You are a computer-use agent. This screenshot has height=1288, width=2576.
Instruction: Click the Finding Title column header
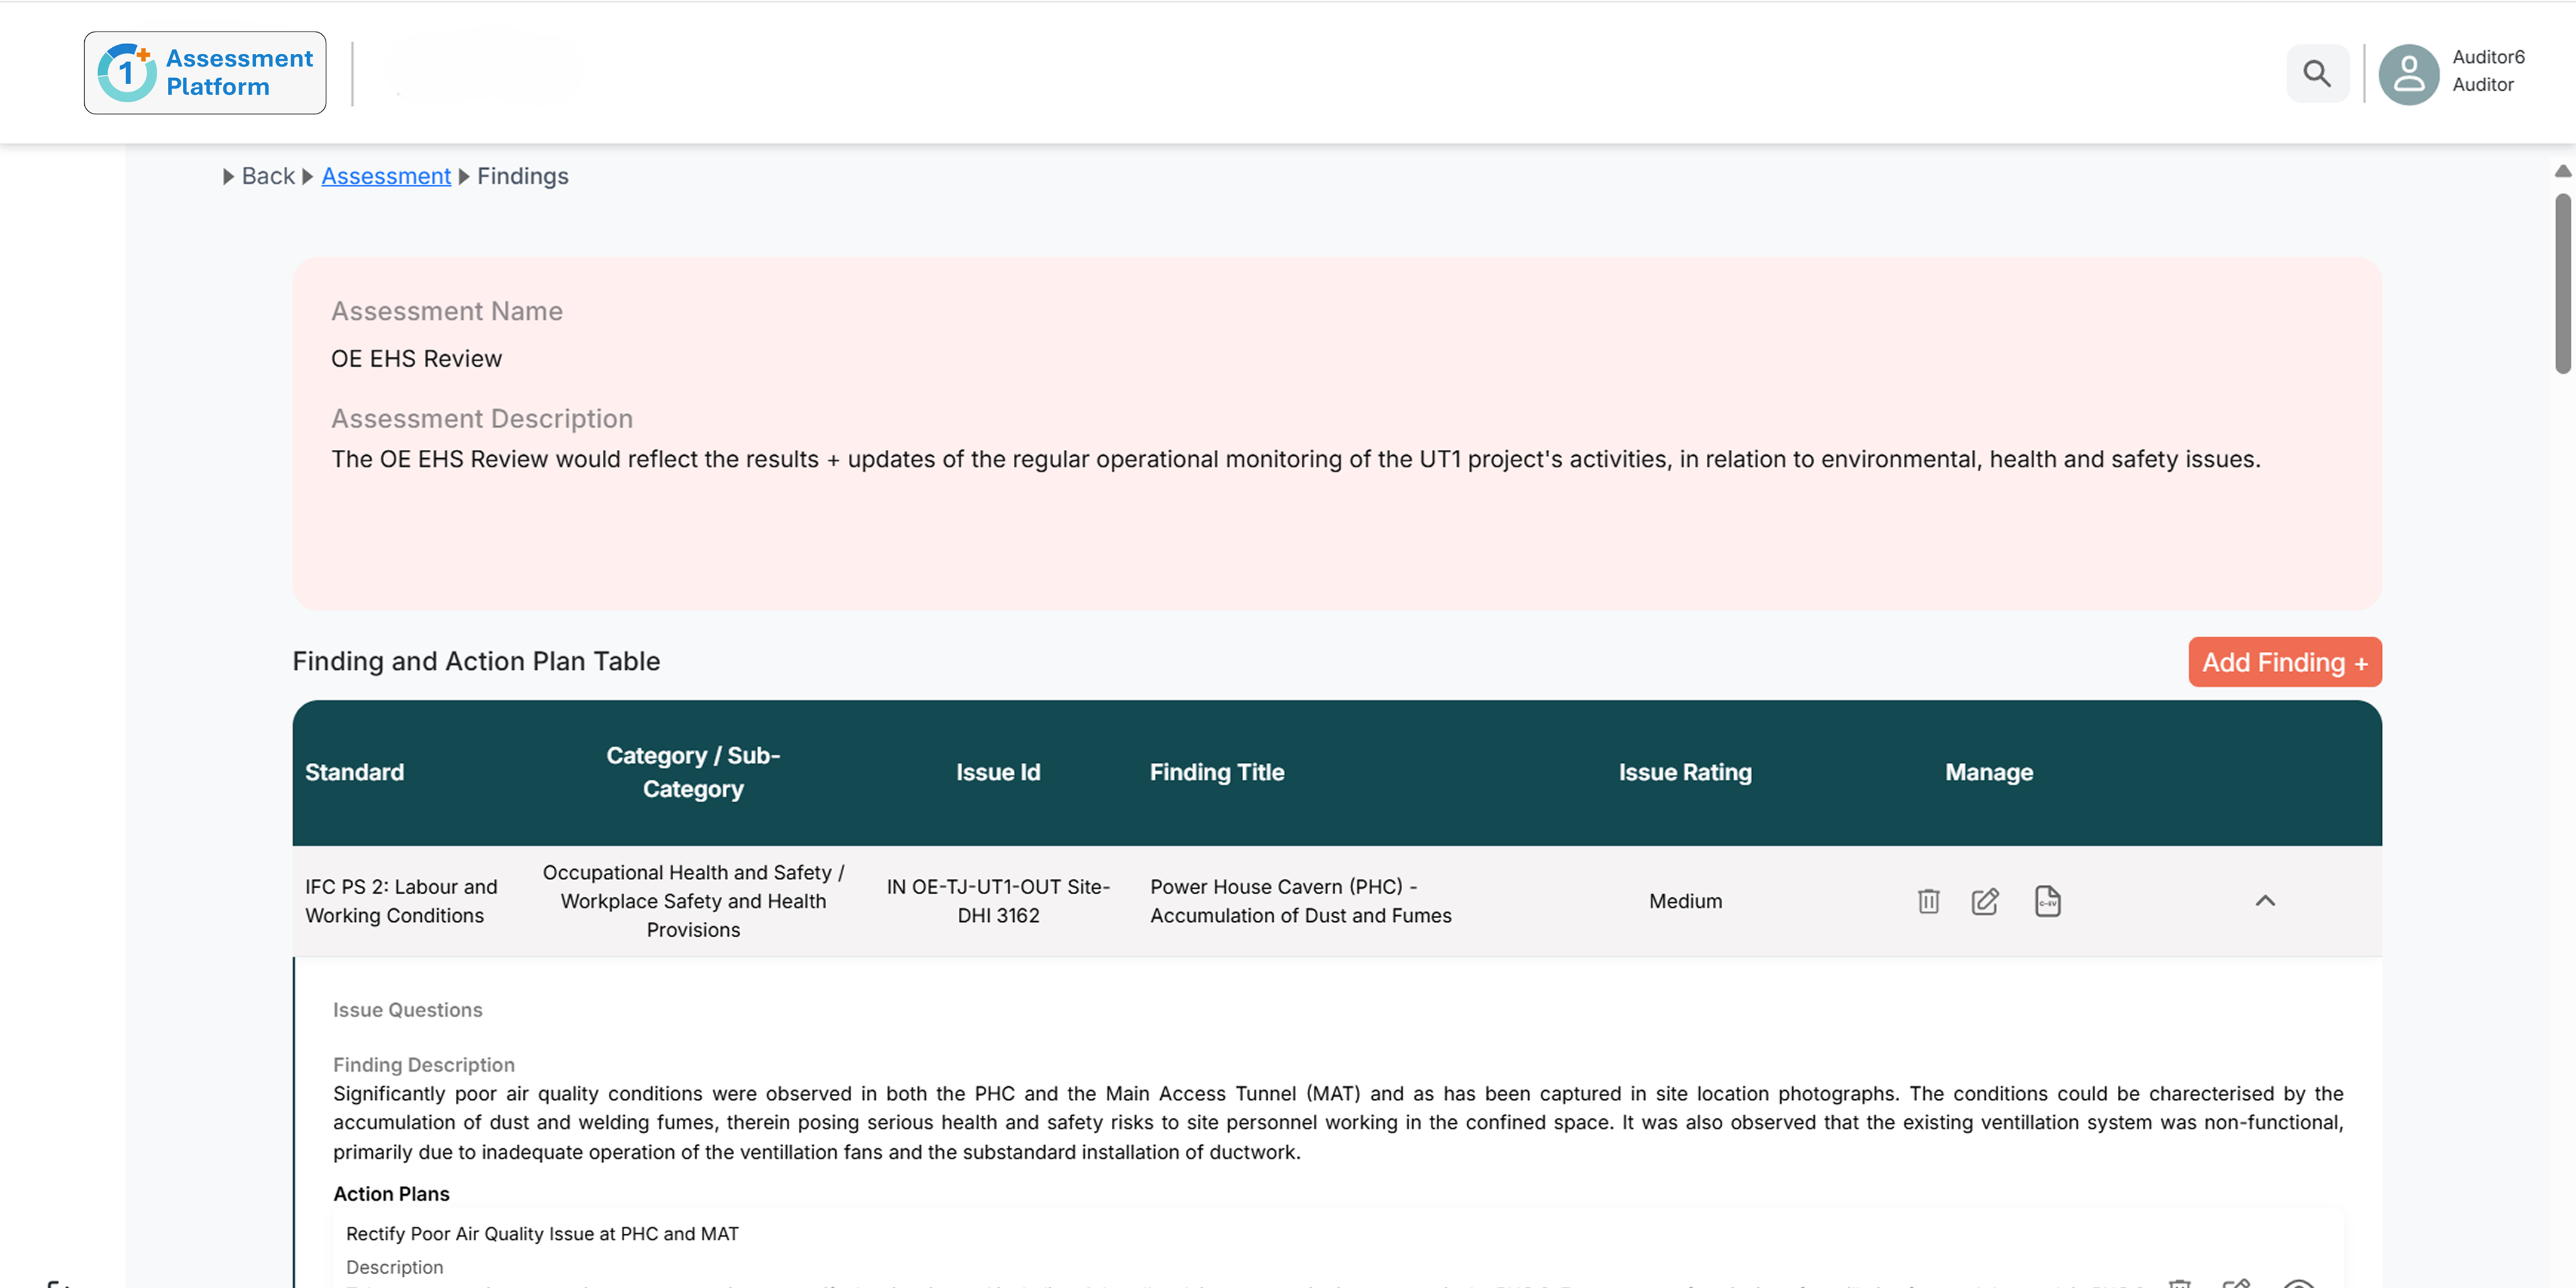(x=1216, y=772)
